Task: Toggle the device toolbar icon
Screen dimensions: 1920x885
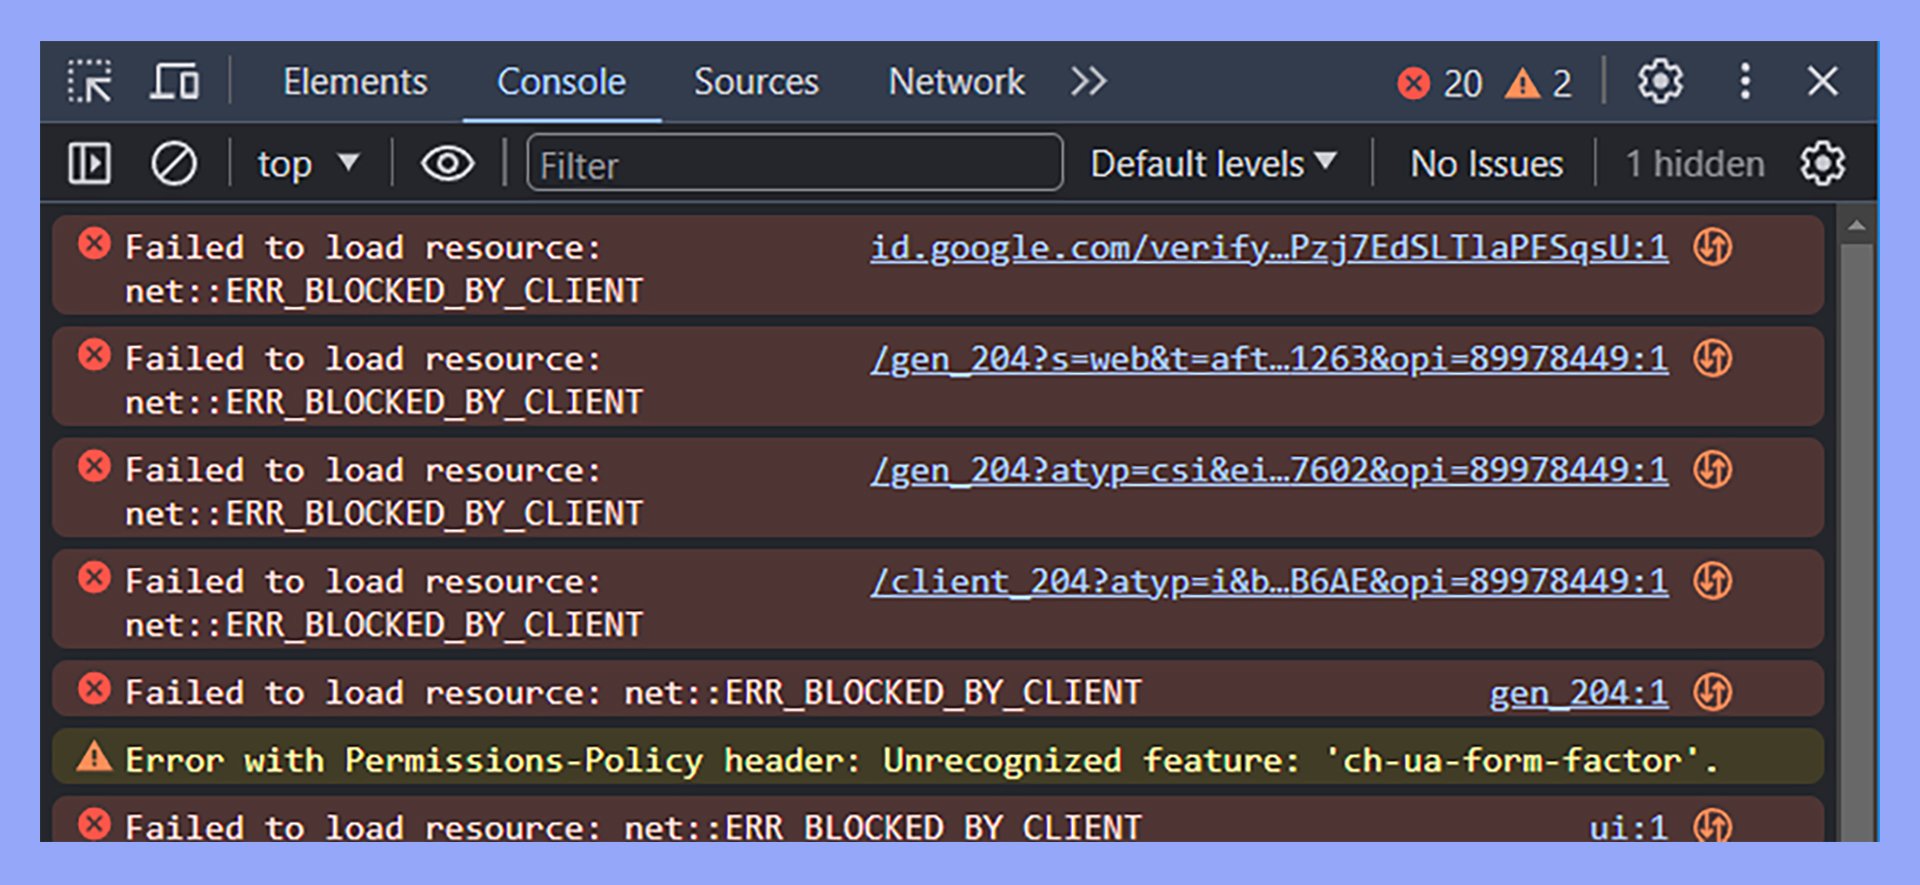Action: 175,82
